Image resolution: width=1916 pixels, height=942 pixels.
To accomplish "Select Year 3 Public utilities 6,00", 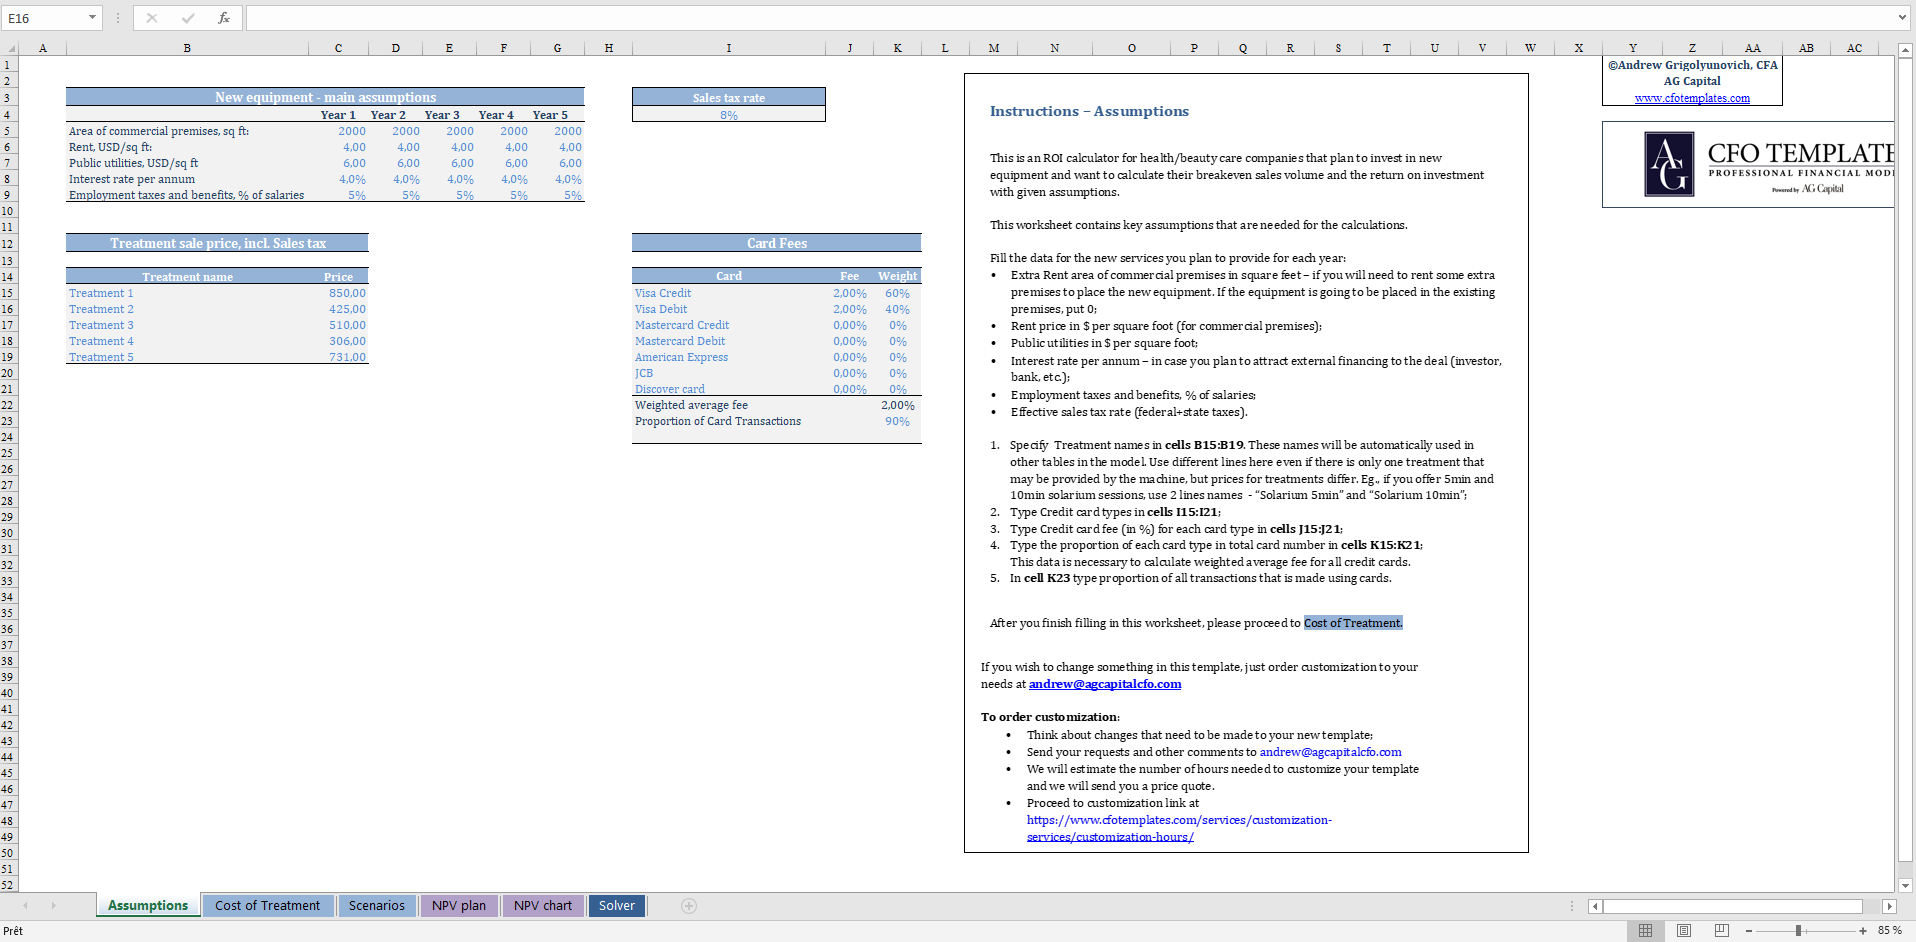I will [449, 163].
